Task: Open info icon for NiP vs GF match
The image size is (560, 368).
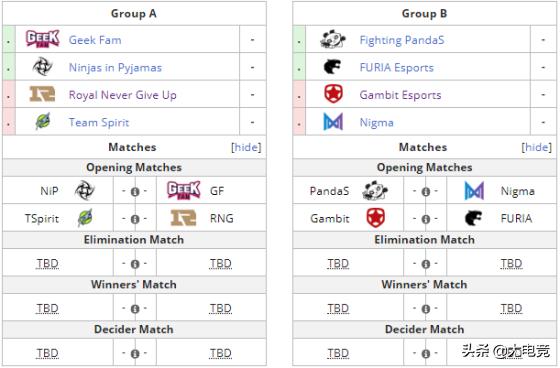Action: pyautogui.click(x=135, y=192)
